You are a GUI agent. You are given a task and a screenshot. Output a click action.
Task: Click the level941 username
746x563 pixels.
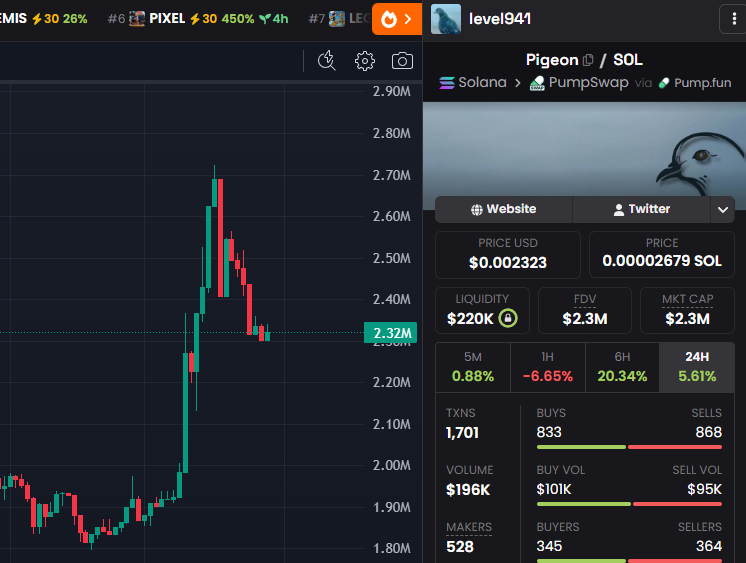coord(500,19)
